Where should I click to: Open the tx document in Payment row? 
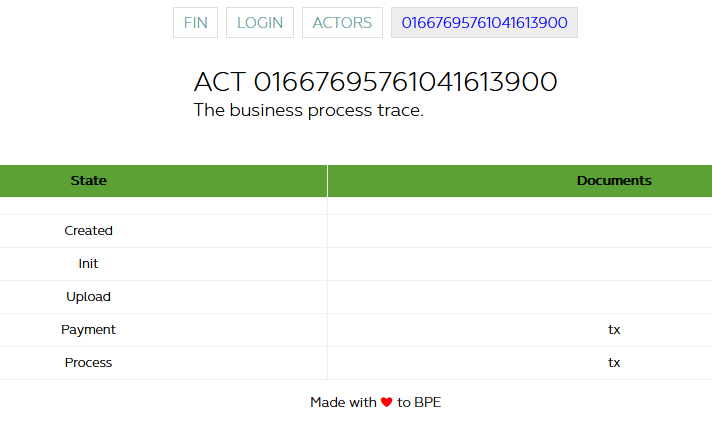[614, 330]
